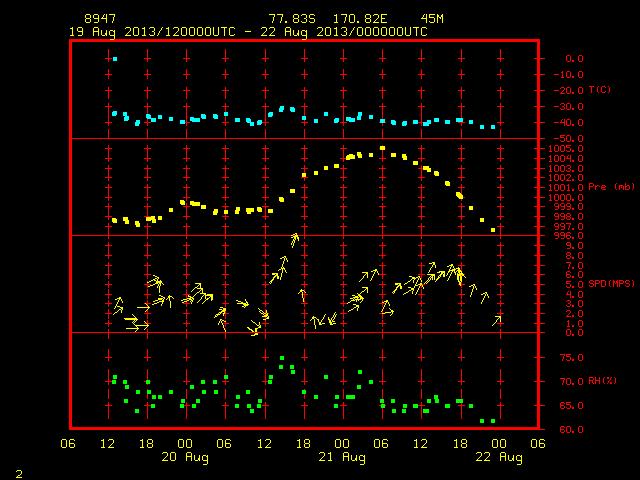640x480 pixels.
Task: Click the 77.83S latitude text
Action: 292,19
